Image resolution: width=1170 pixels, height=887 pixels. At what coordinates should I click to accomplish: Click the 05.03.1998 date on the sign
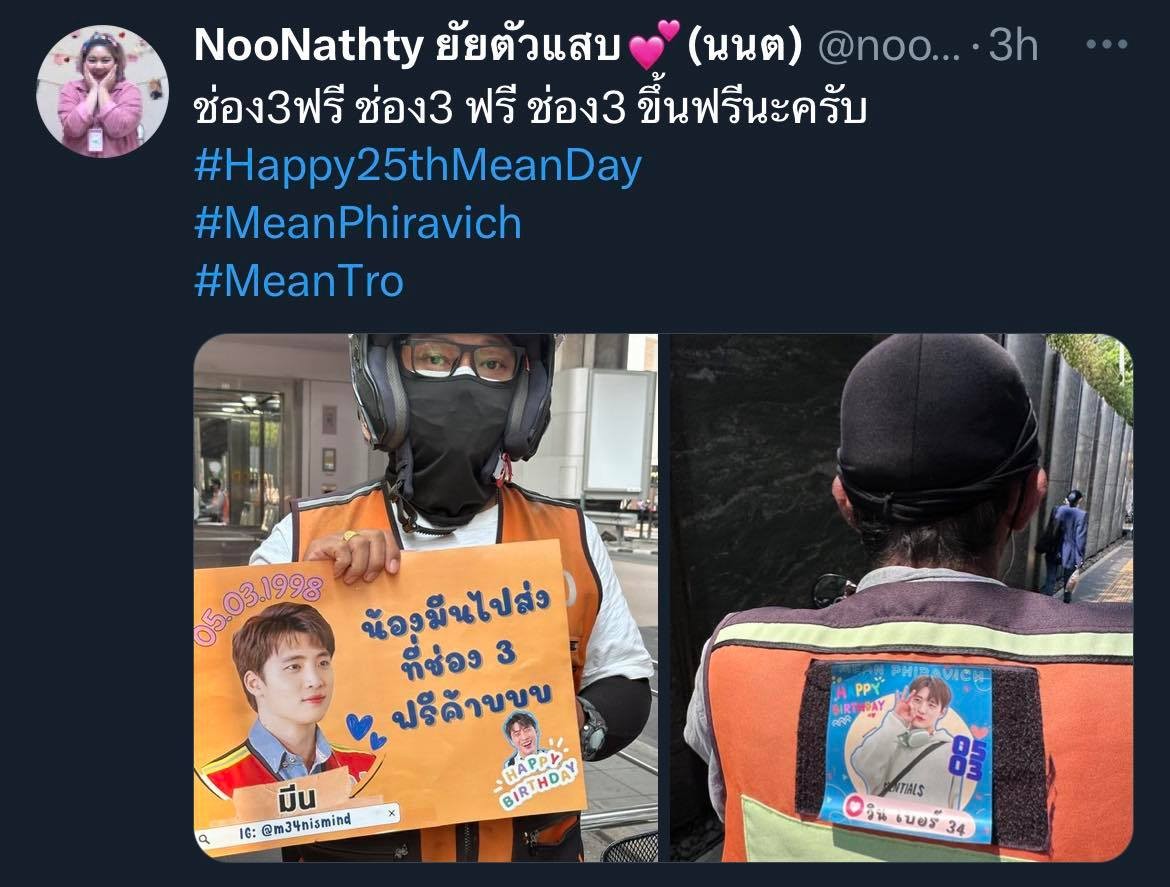click(258, 607)
